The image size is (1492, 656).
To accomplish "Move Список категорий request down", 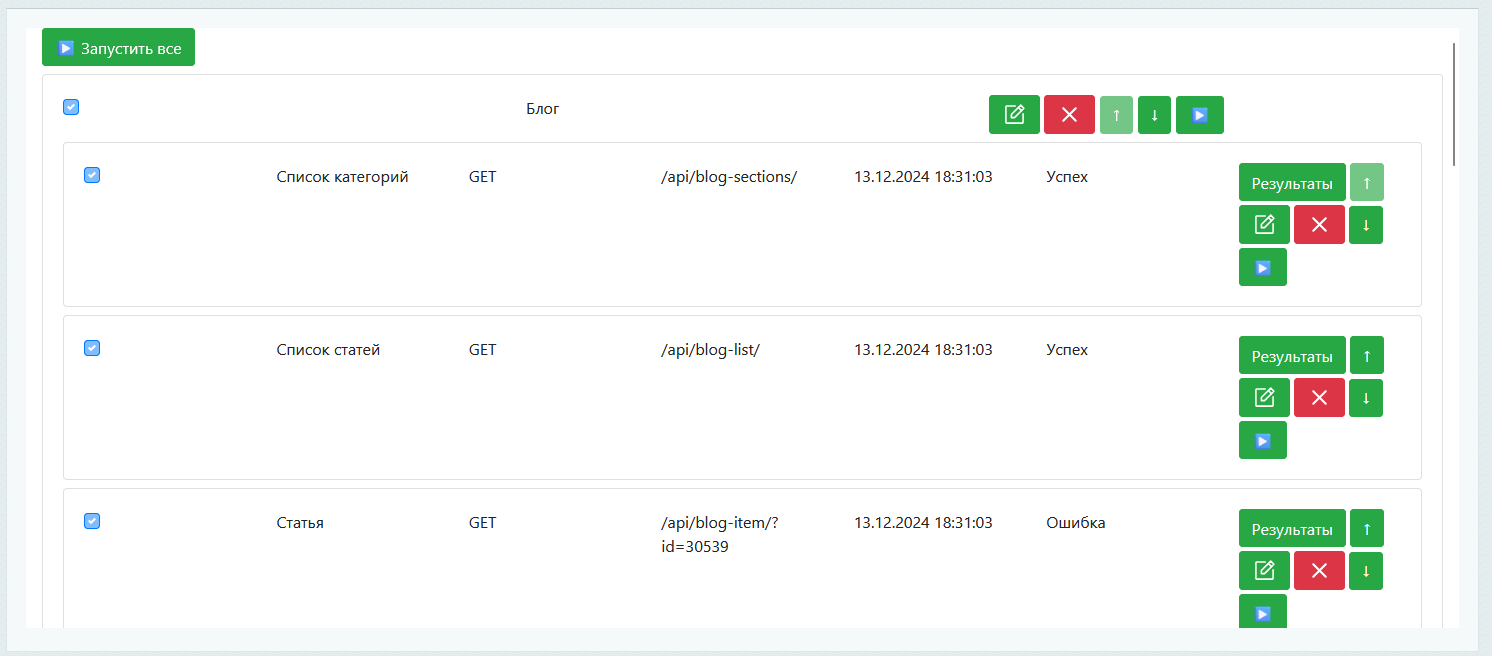I will [x=1366, y=225].
